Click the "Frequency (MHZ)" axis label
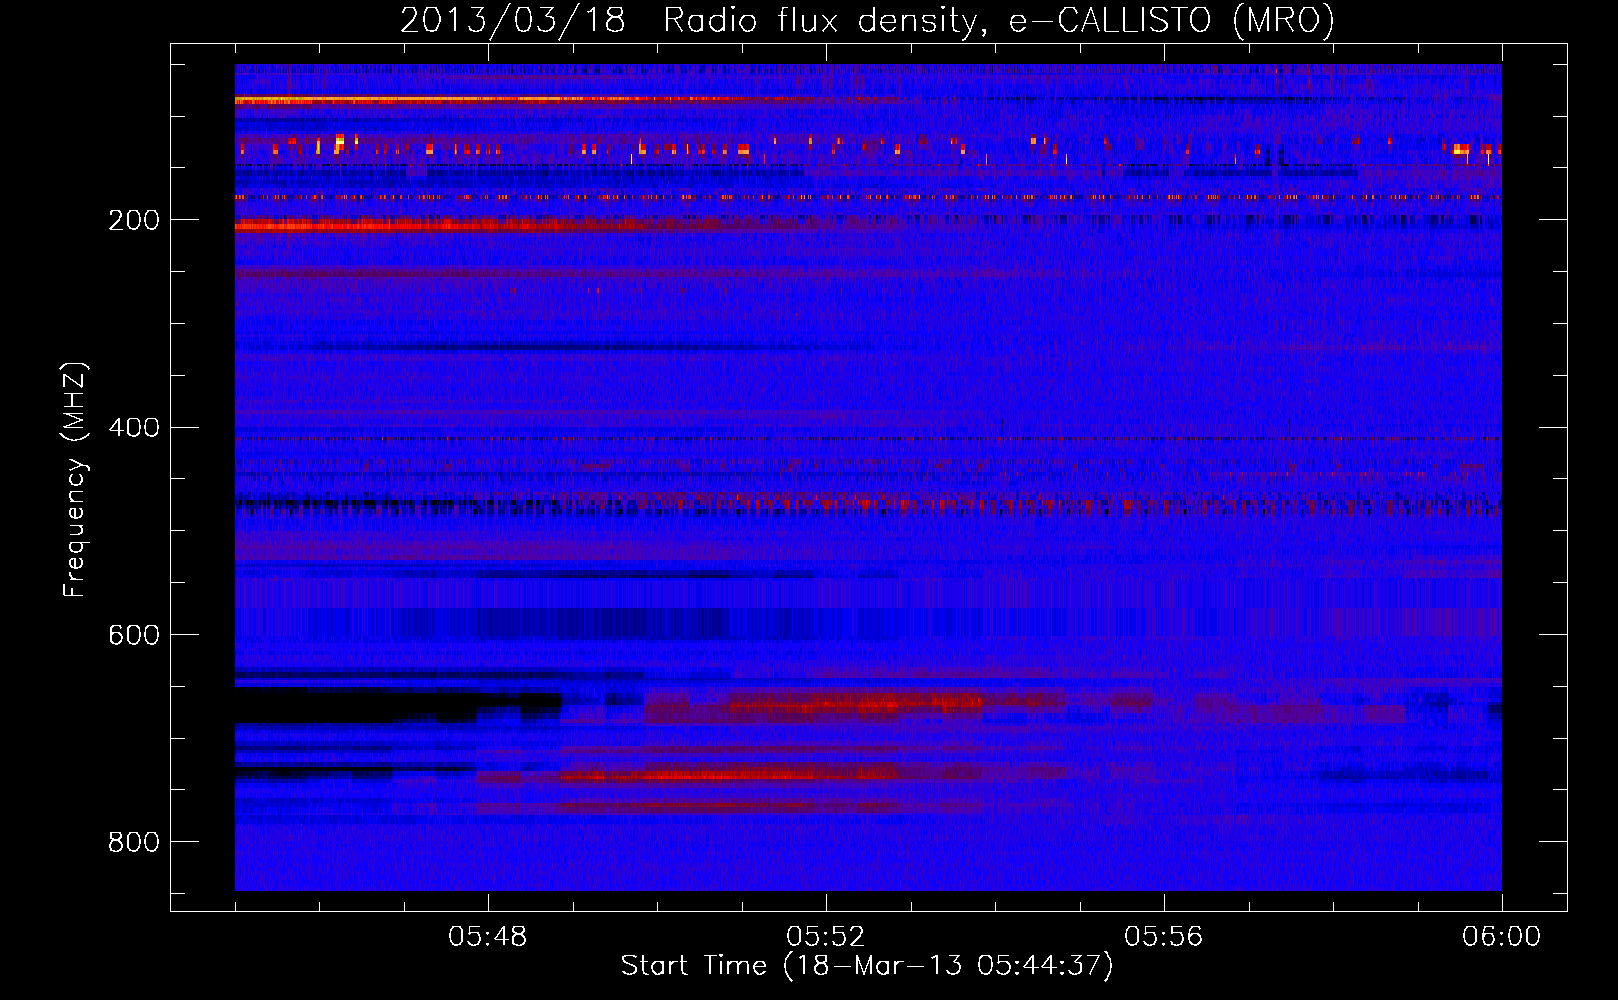 pos(75,480)
